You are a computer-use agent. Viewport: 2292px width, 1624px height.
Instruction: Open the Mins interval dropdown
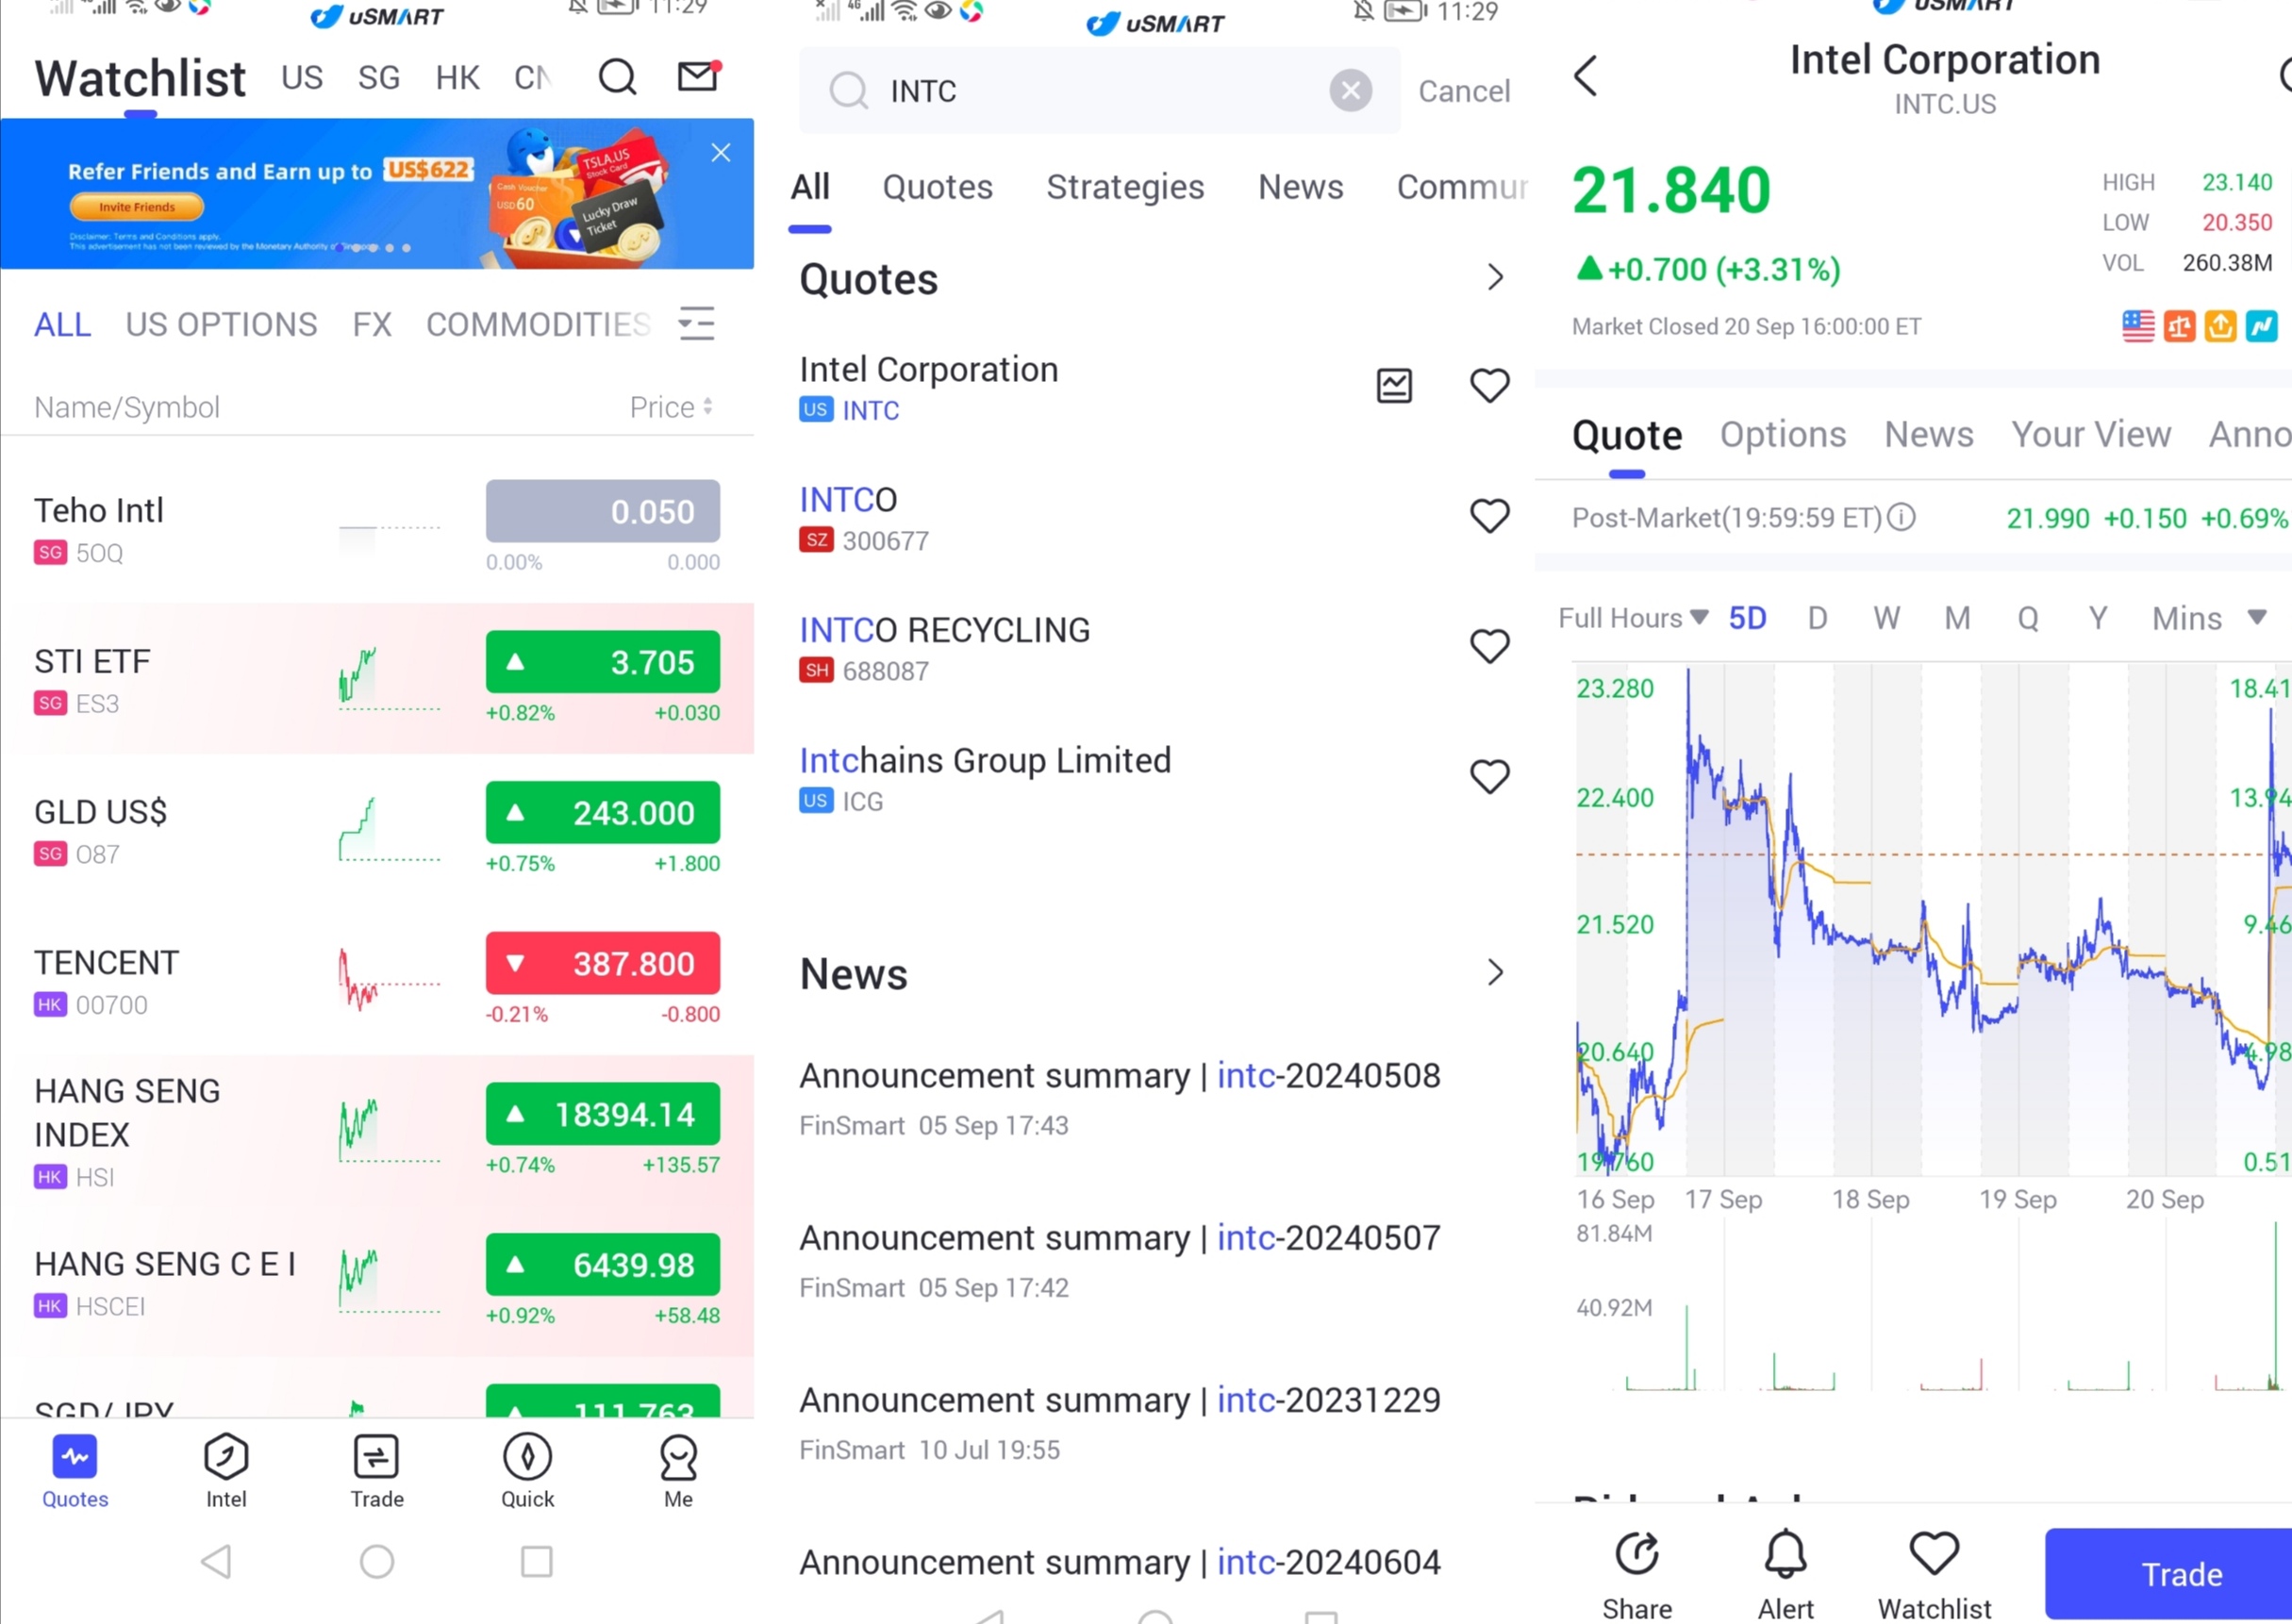pos(2209,618)
